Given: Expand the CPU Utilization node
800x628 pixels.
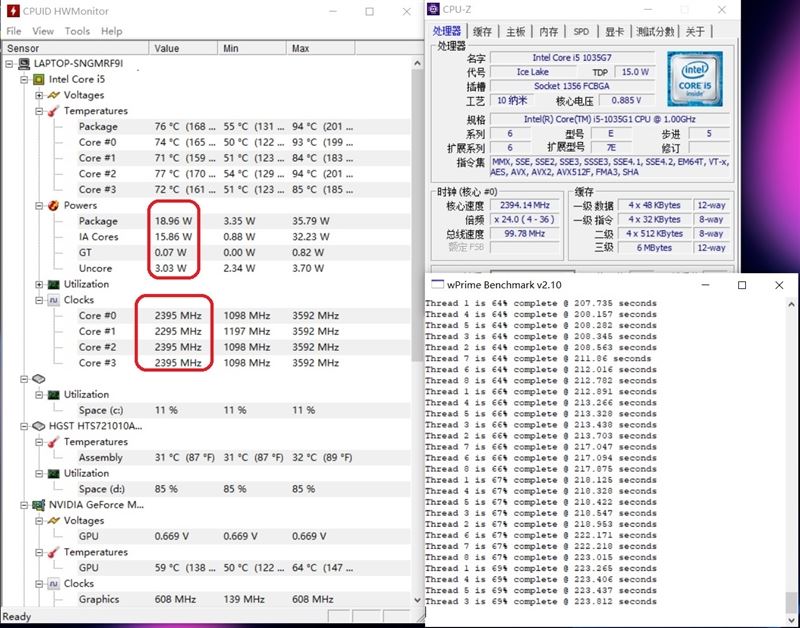Looking at the screenshot, I should tap(39, 284).
